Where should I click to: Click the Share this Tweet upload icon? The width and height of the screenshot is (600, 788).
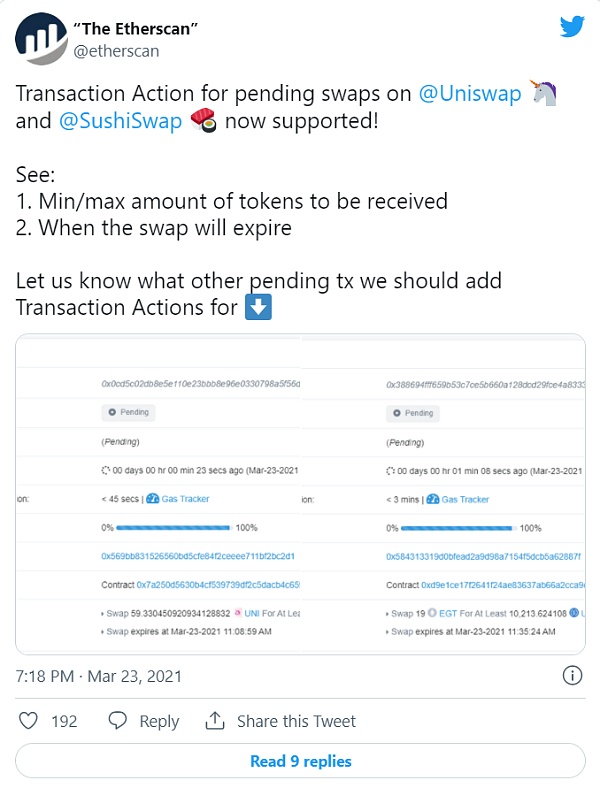[214, 720]
